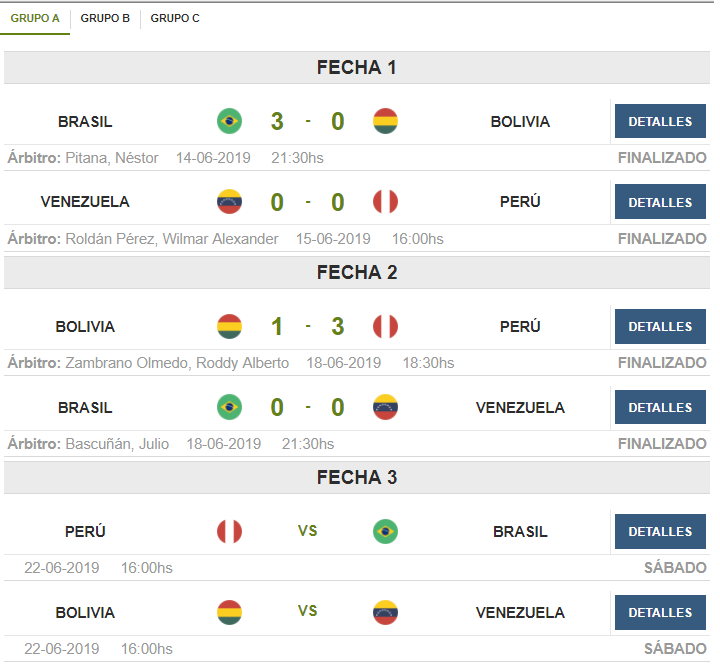Click Bolivia flag in Bolivia vs Venezuela fixture
Screen dimensions: 720x669
pyautogui.click(x=229, y=613)
